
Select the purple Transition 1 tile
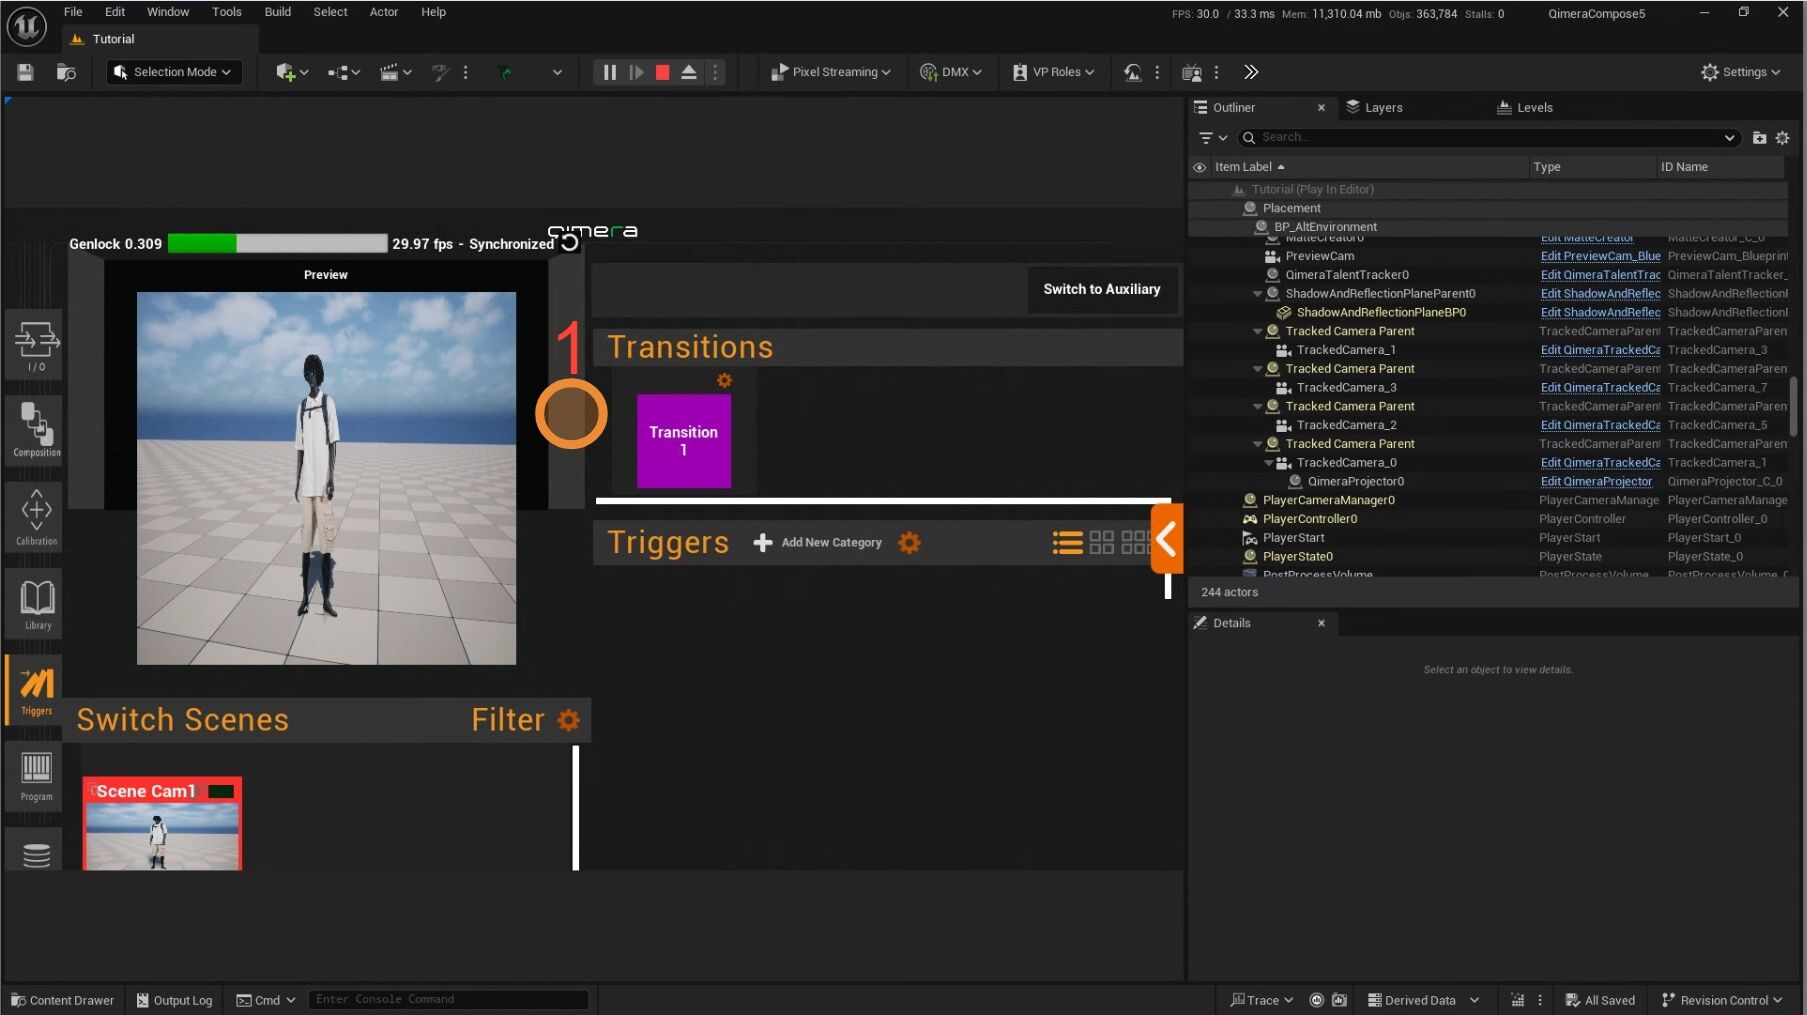point(684,441)
